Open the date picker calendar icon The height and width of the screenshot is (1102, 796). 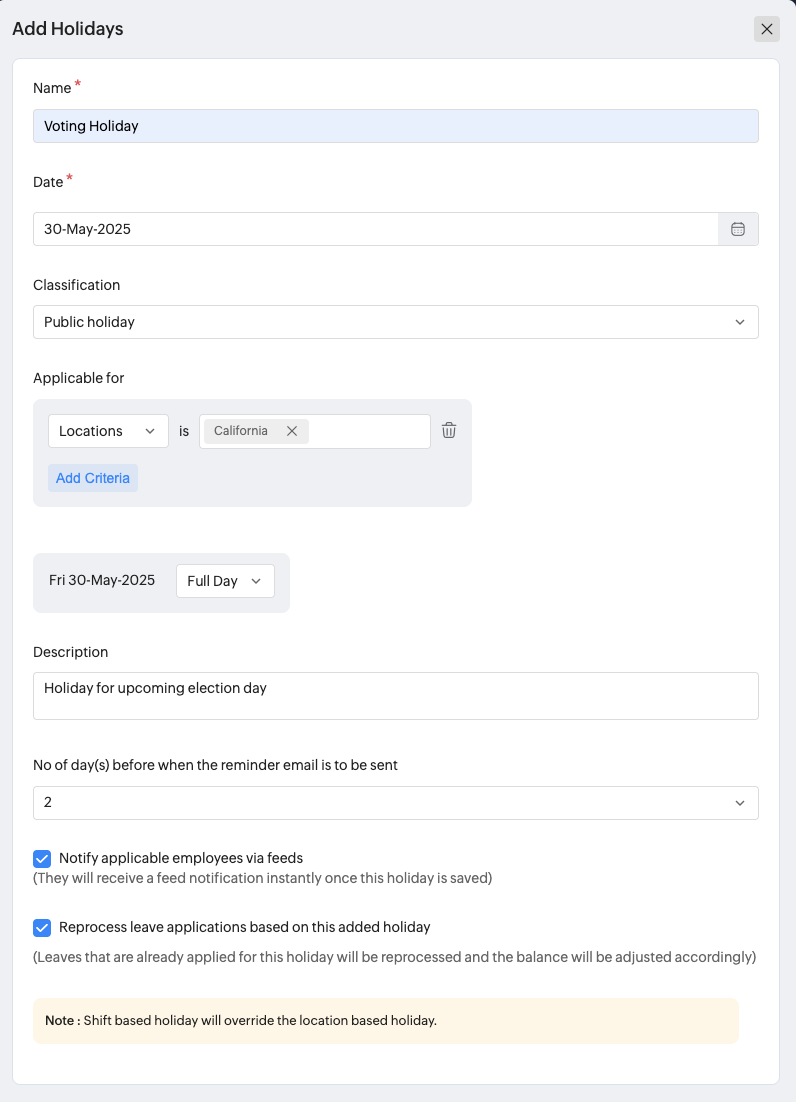[738, 229]
